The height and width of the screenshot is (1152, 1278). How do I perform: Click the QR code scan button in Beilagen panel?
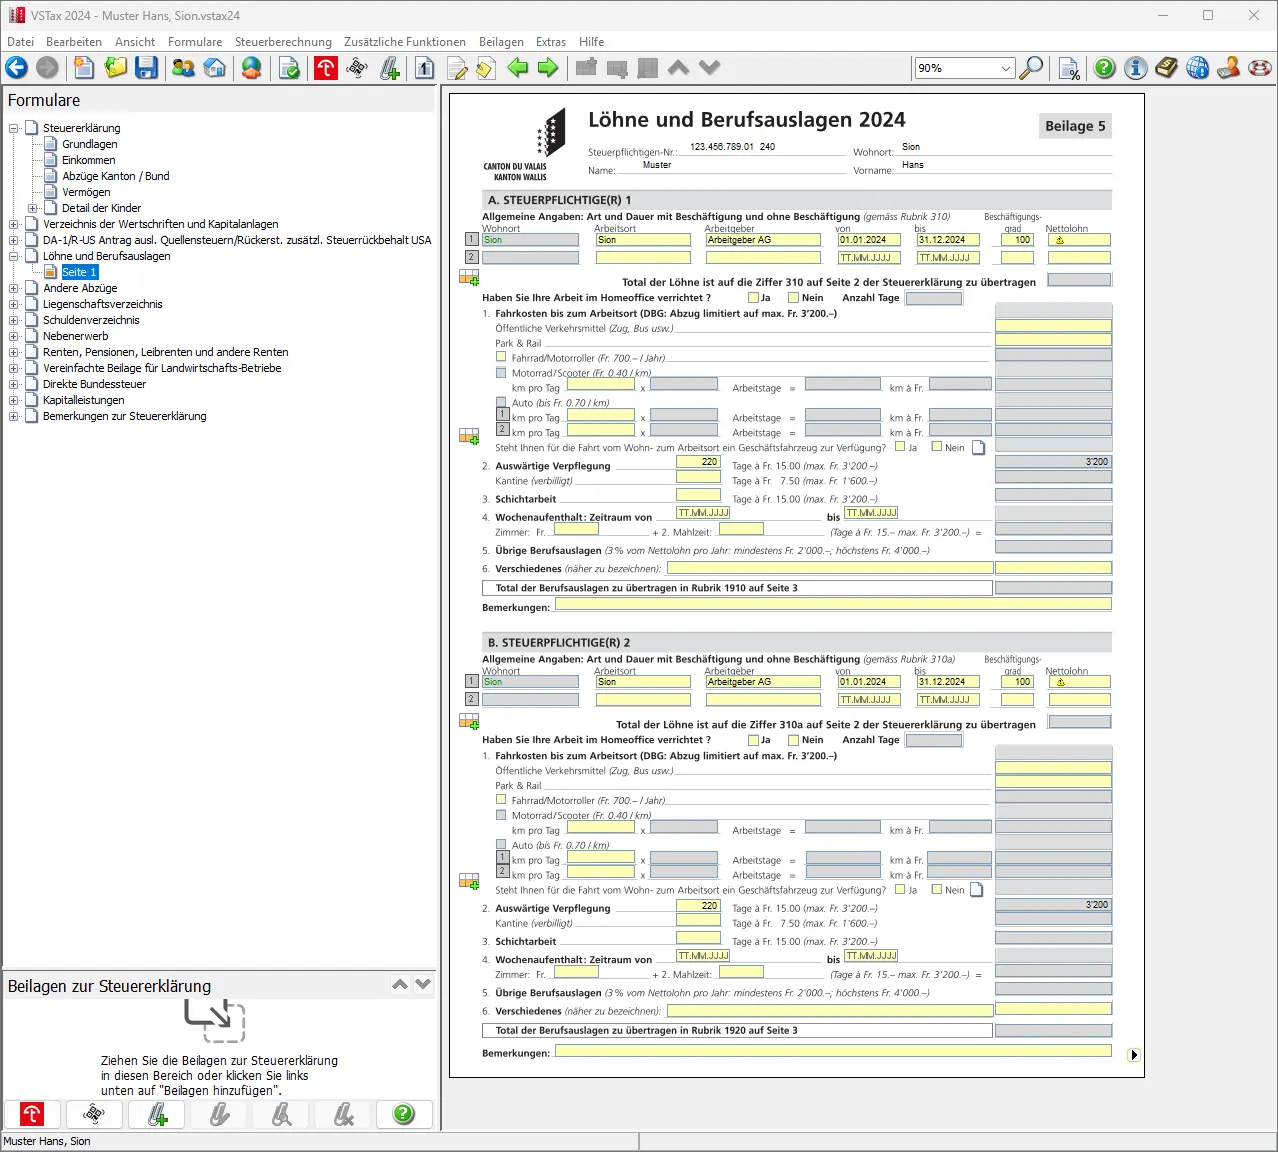point(94,1114)
